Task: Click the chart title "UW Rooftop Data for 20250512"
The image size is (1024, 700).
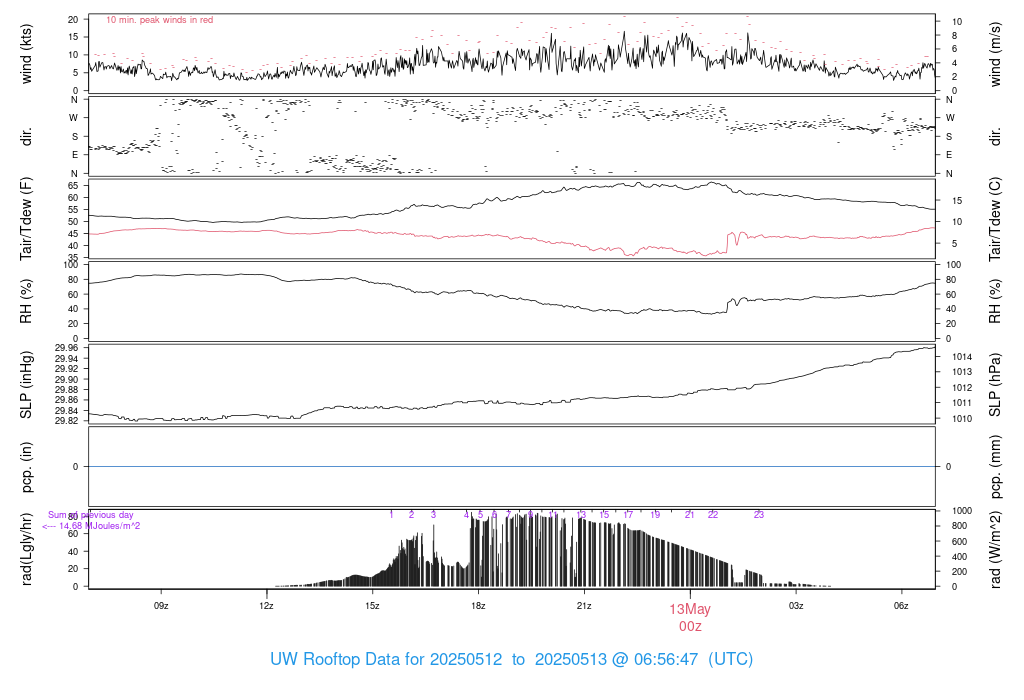Action: tap(386, 659)
